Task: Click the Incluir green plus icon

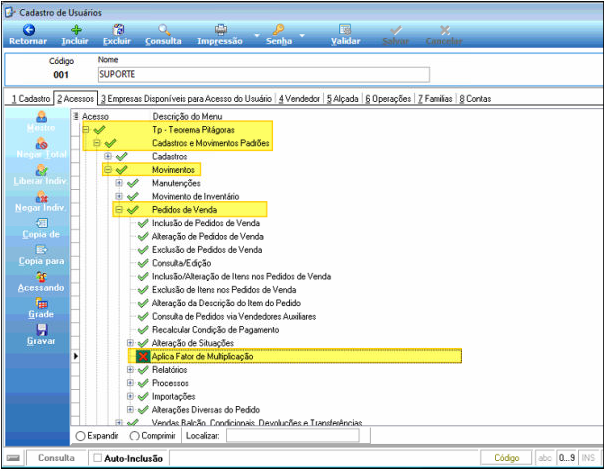Action: [x=76, y=30]
